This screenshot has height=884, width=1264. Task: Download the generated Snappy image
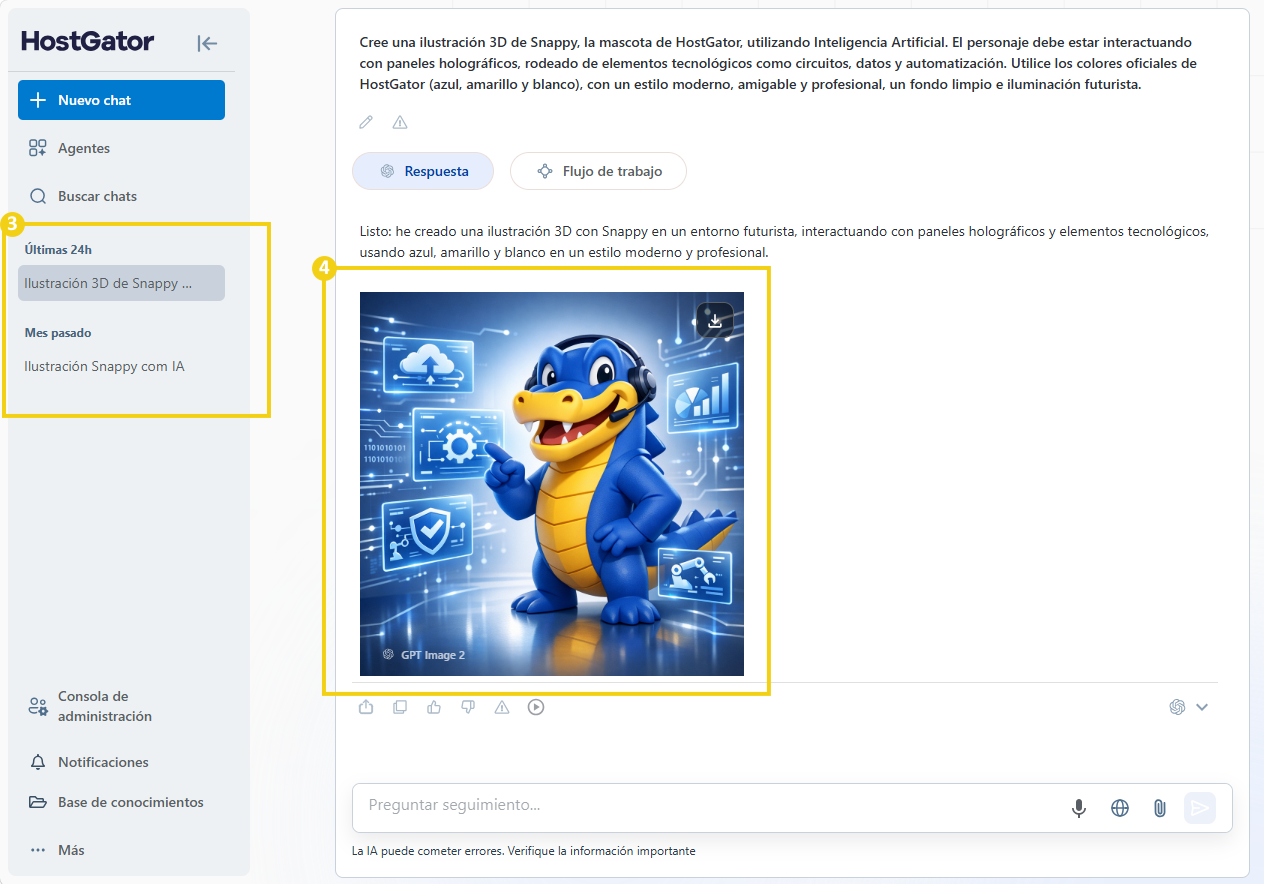click(x=715, y=321)
